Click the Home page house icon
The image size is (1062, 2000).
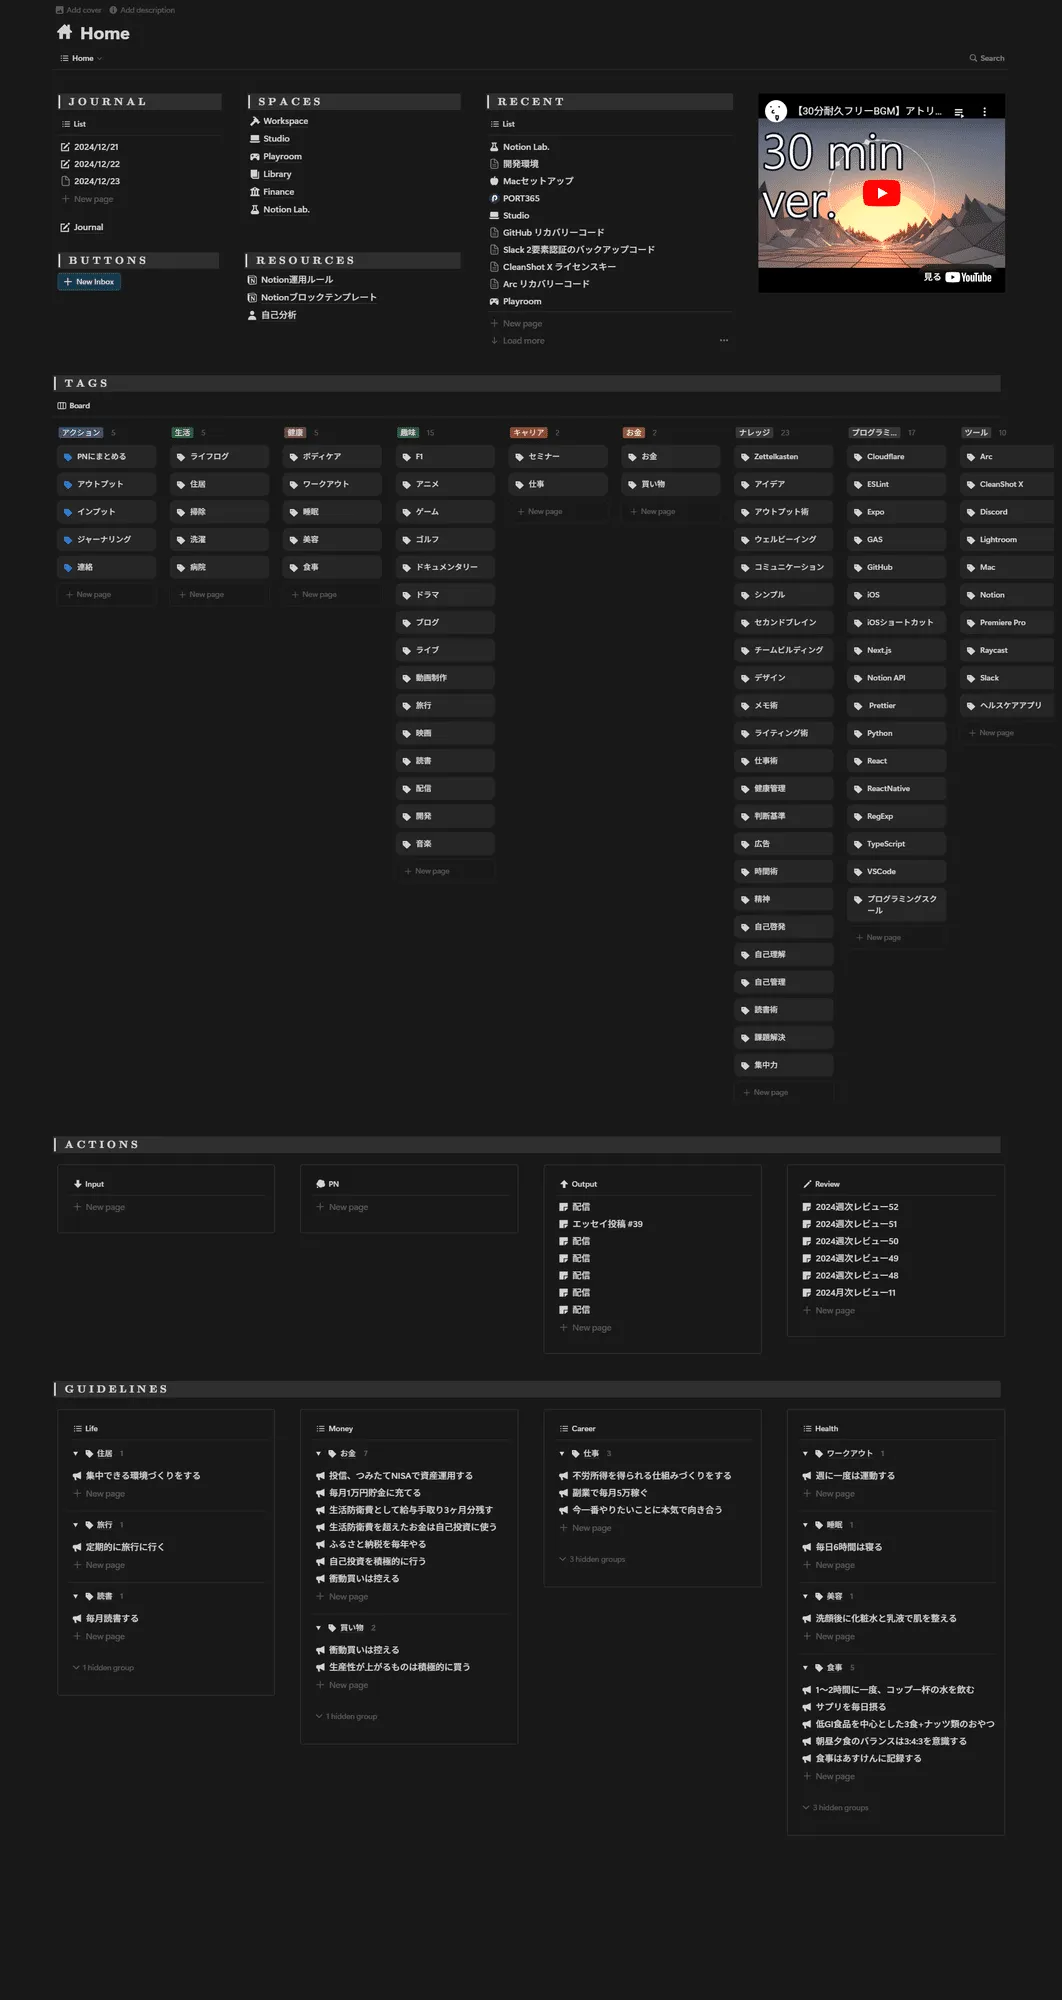[65, 33]
